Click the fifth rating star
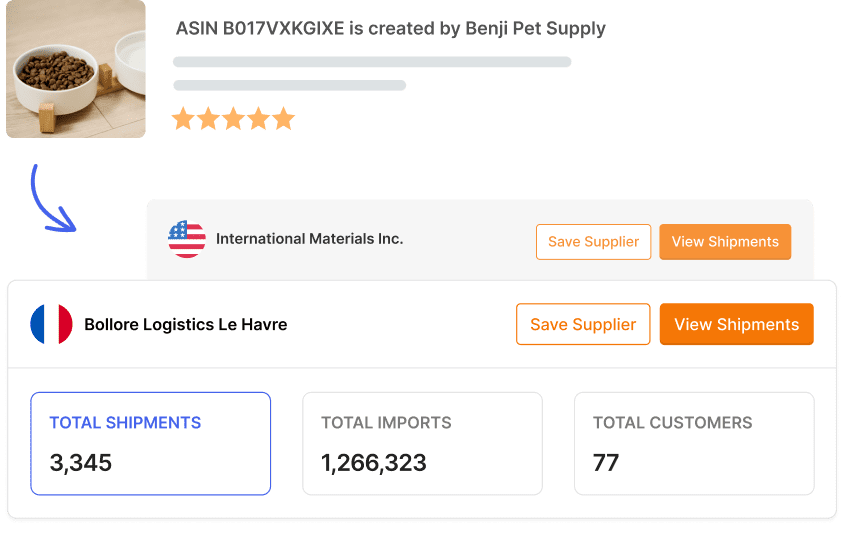Viewport: 855px width, 536px height. (x=283, y=120)
